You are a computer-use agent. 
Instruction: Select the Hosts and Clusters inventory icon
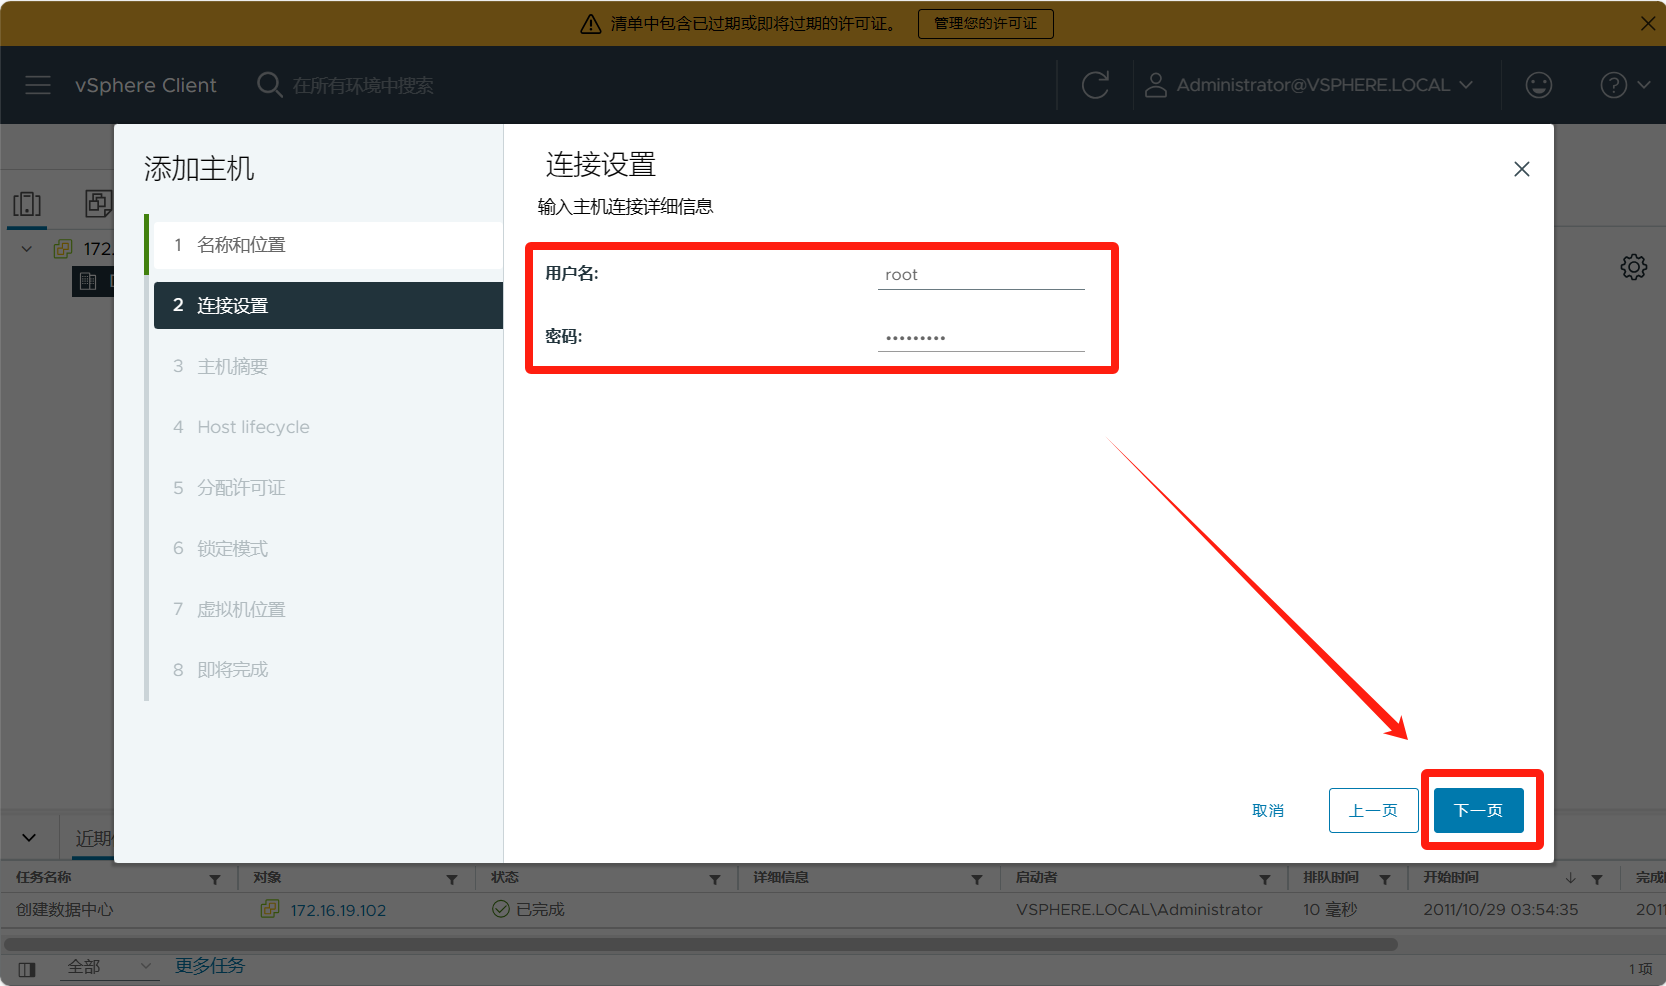click(x=27, y=204)
